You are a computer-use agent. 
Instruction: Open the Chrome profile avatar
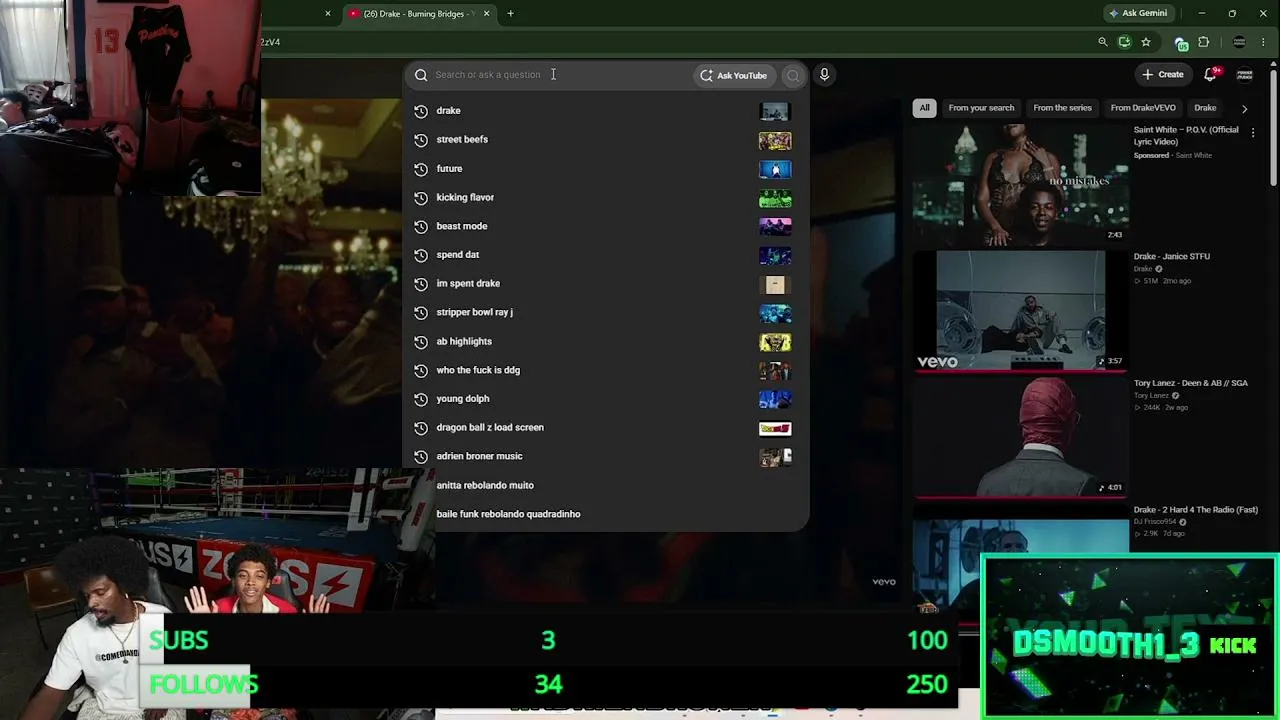(x=1239, y=42)
